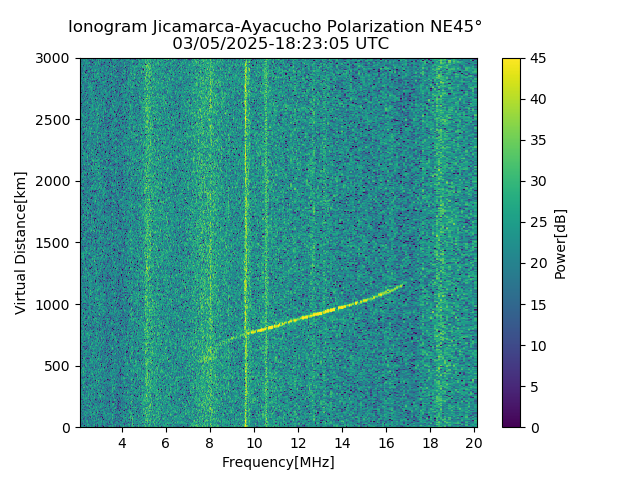Click the Frequency[MHz] x-axis label
640x480 pixels.
(x=278, y=462)
